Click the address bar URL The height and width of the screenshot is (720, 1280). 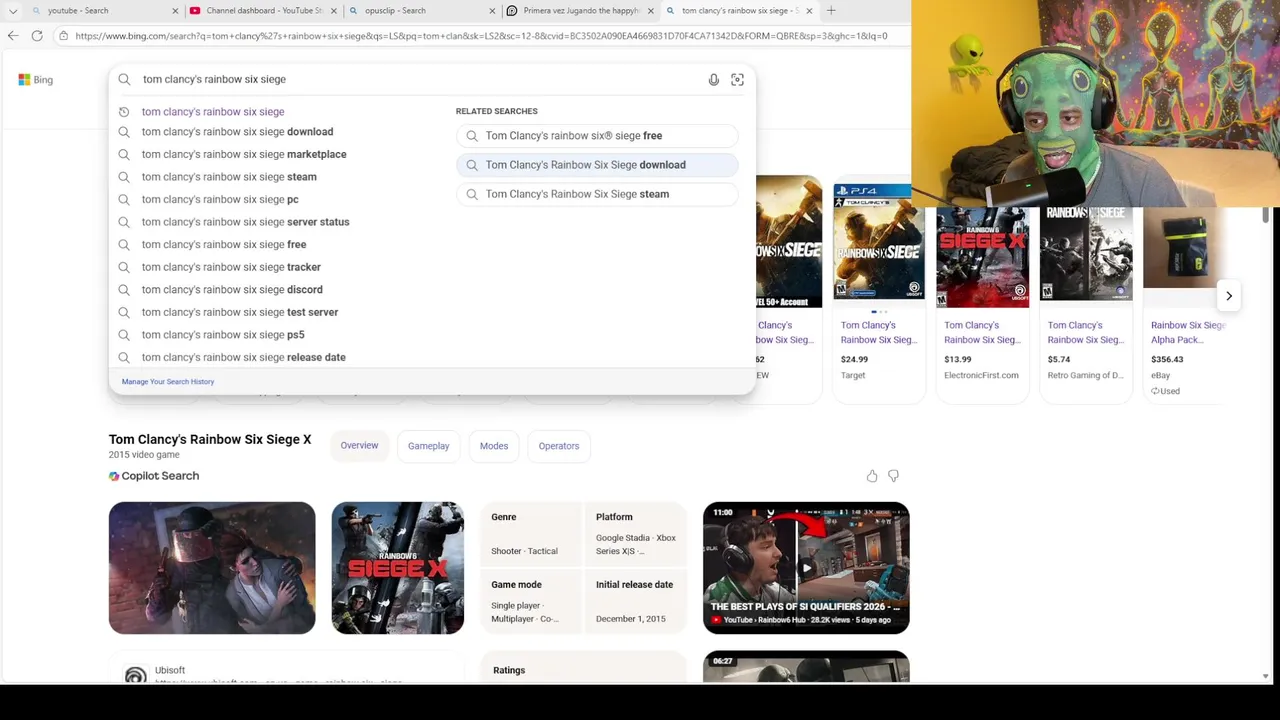480,36
